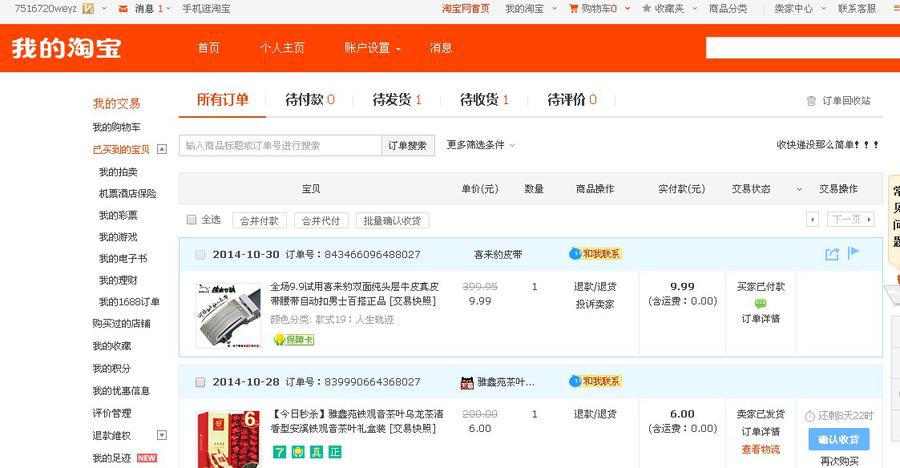Click 再次购买 link
The height and width of the screenshot is (468, 900).
pyautogui.click(x=839, y=461)
